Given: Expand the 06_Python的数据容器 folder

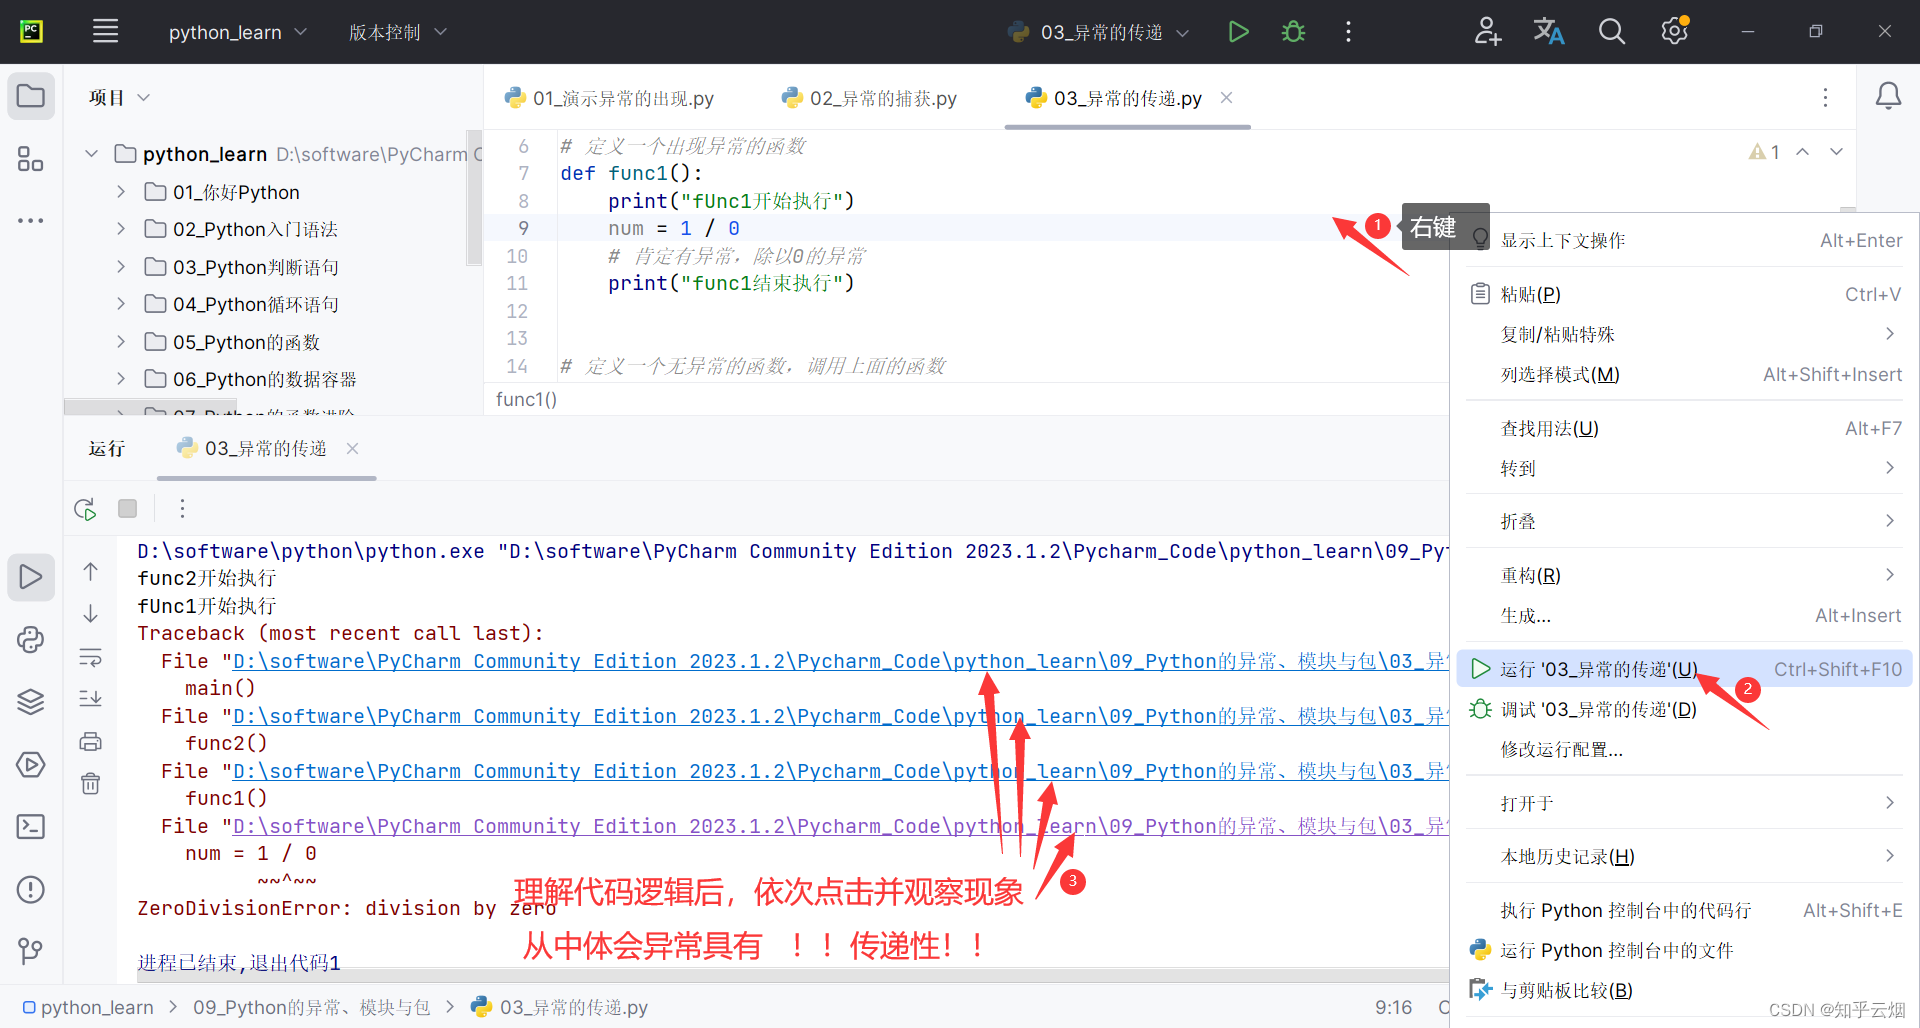Looking at the screenshot, I should tap(121, 379).
